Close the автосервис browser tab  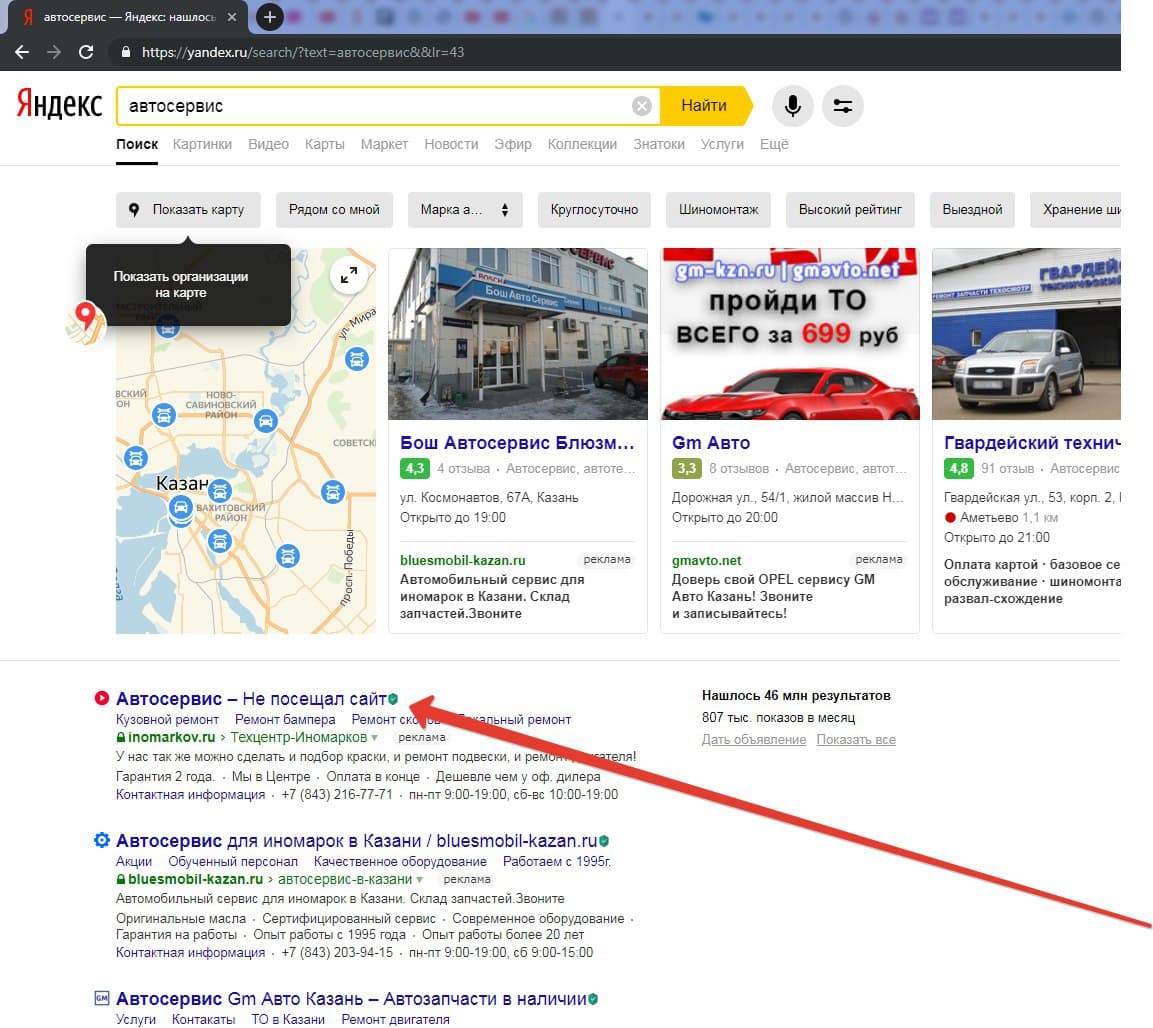pyautogui.click(x=232, y=17)
